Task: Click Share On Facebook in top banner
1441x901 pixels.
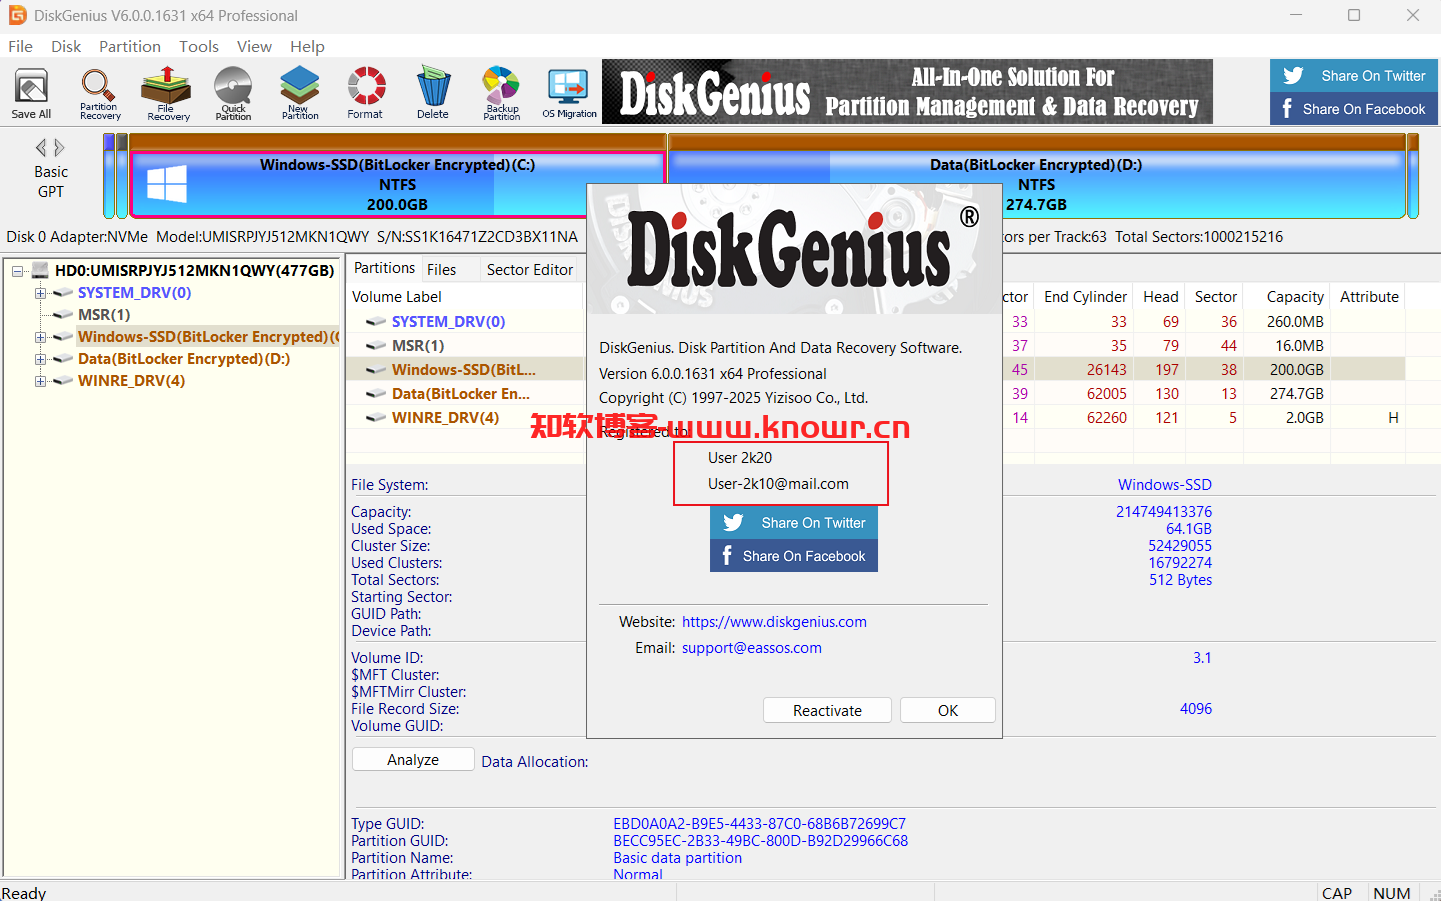Action: [x=1354, y=109]
